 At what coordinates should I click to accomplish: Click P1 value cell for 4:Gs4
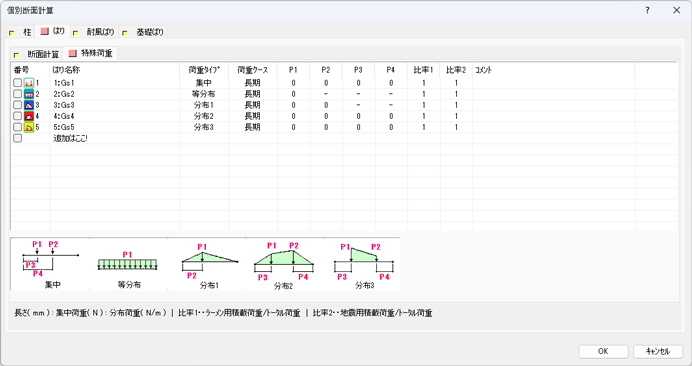[x=293, y=116]
